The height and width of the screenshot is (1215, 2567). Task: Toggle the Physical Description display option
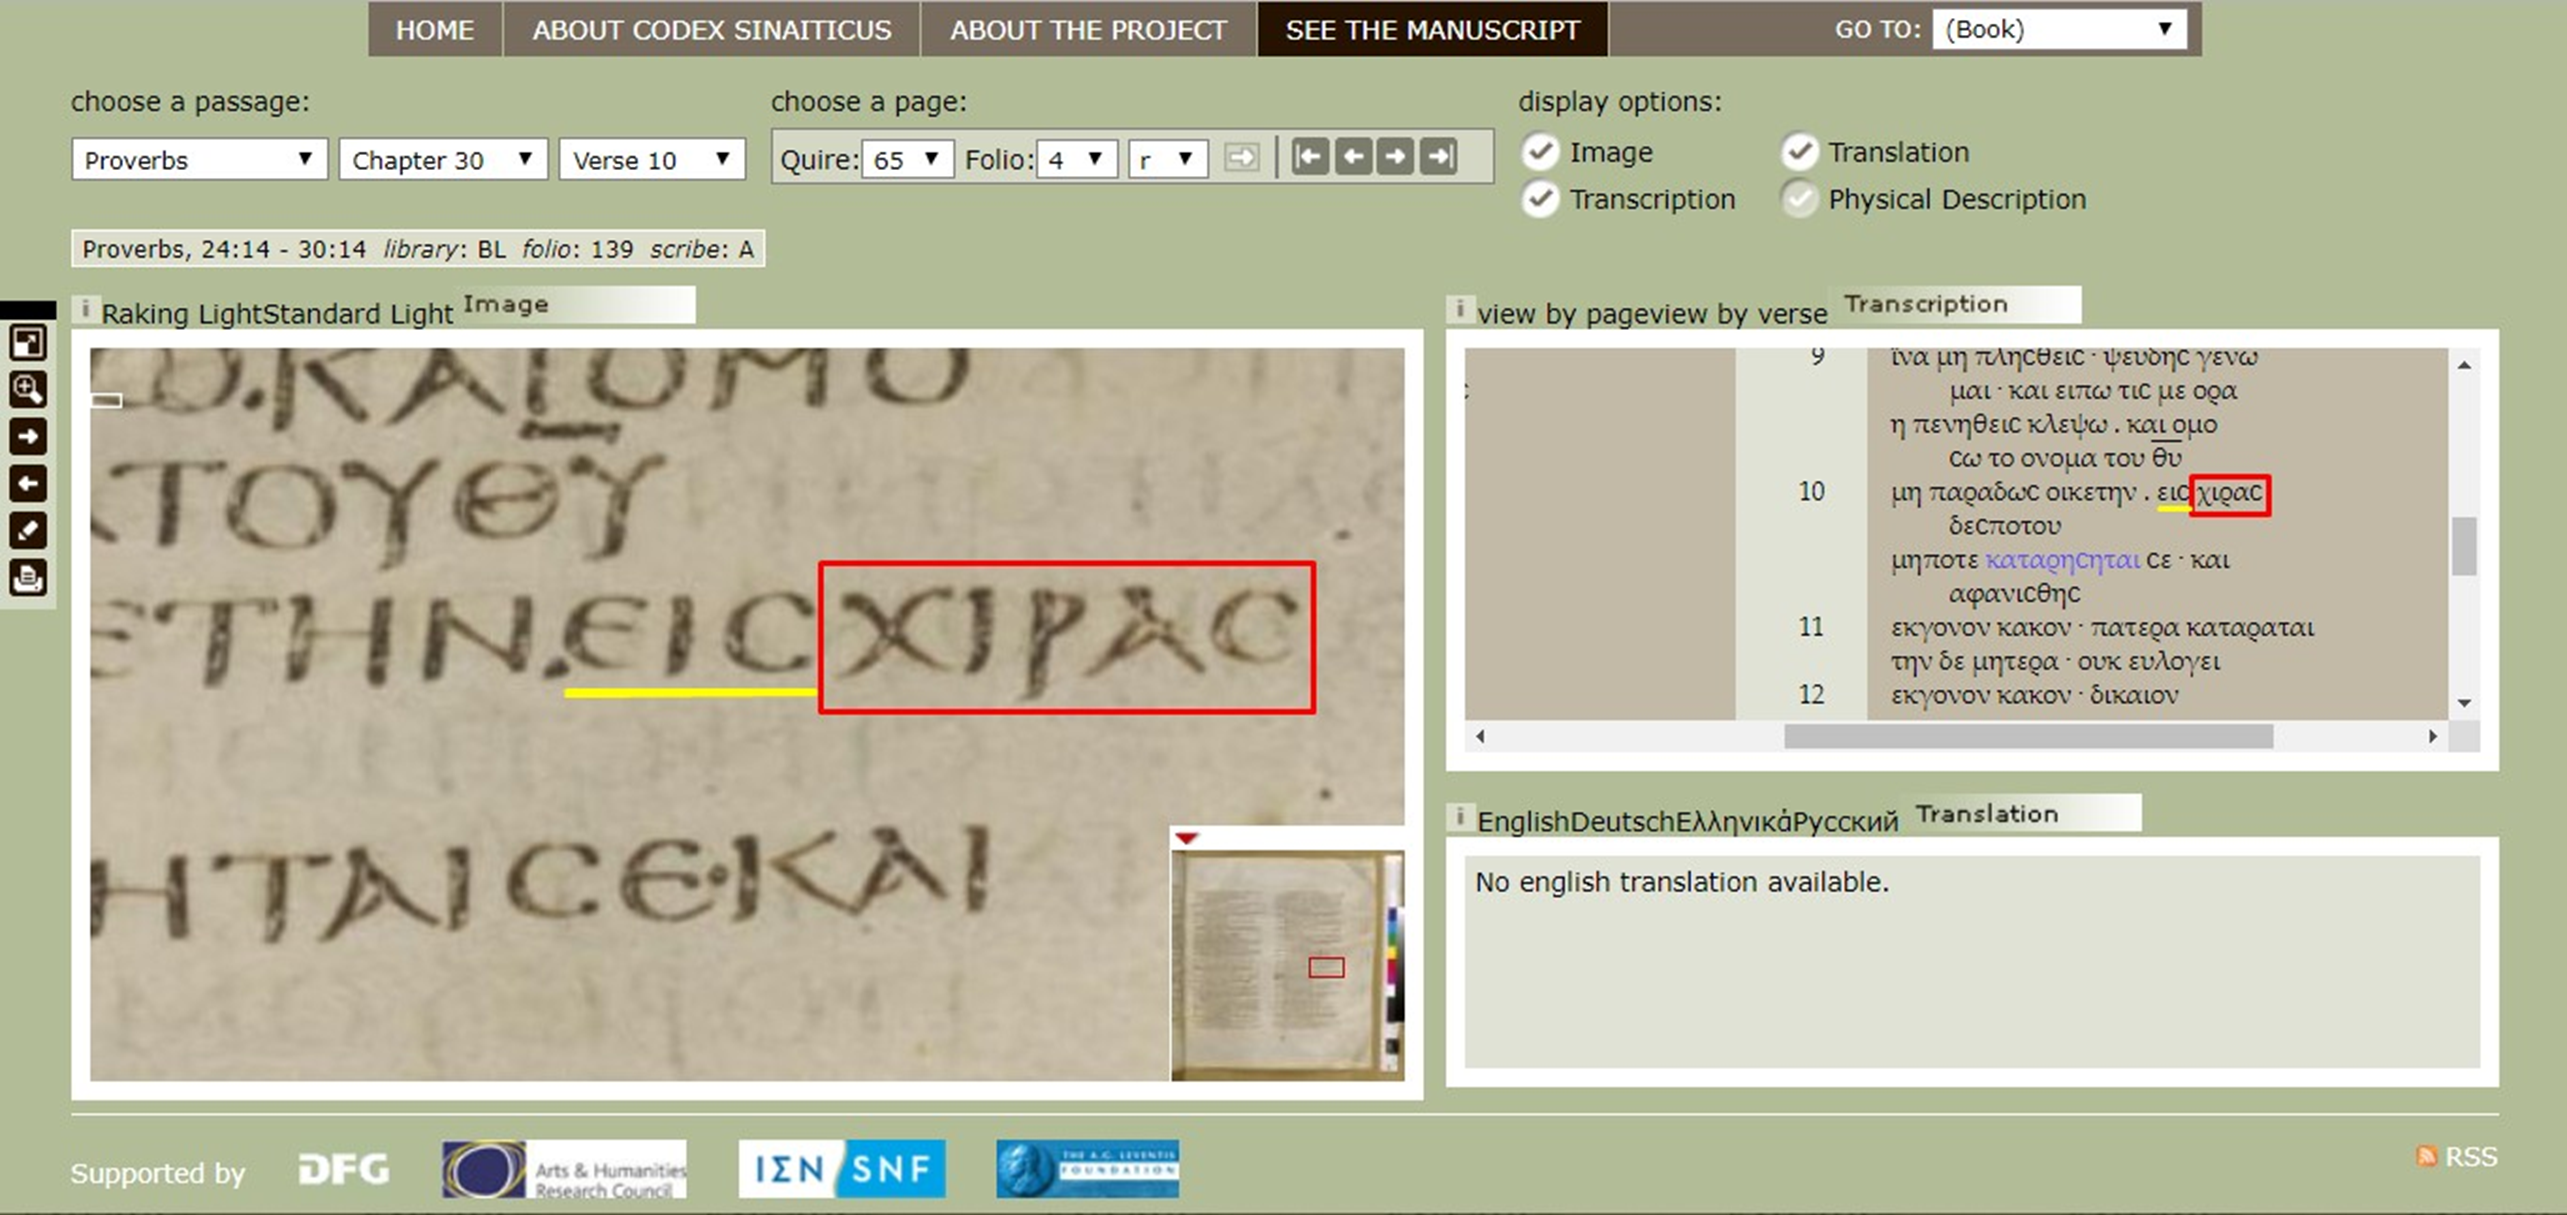pos(1799,199)
